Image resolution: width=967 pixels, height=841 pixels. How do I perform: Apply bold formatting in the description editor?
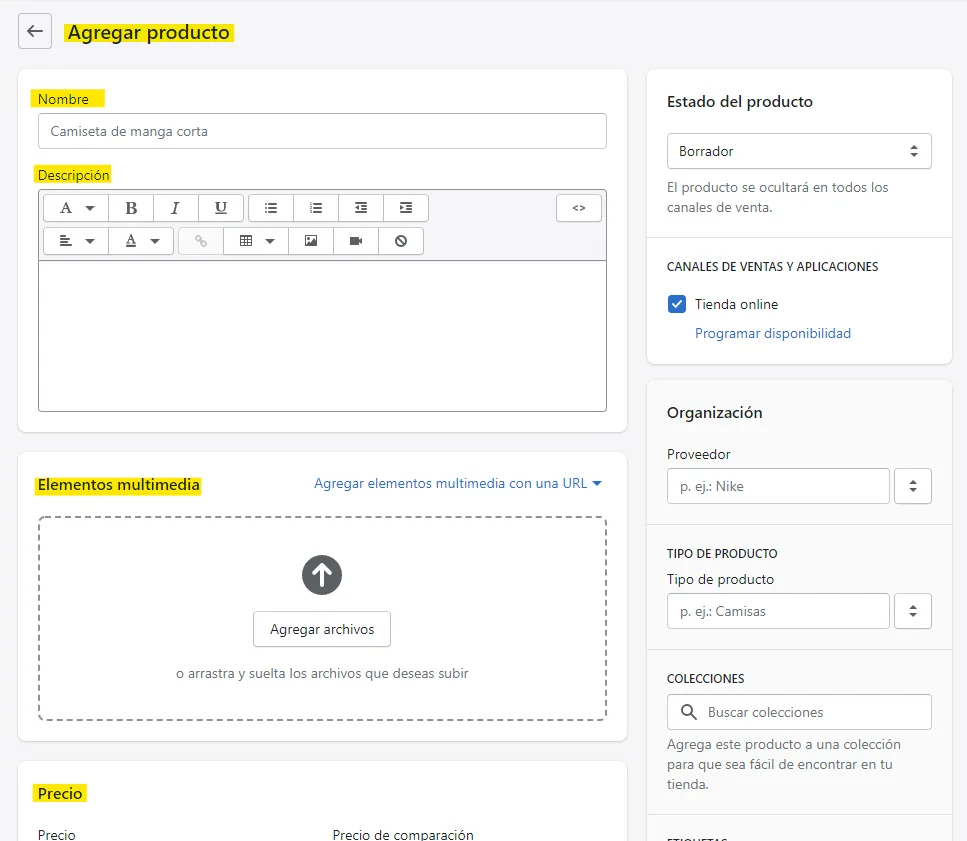tap(131, 207)
